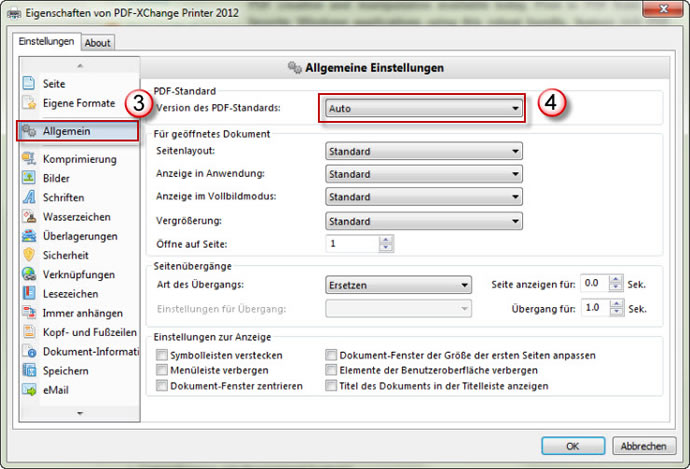Screen dimensions: 690x469
Task: Expand sidebar list with bottom down arrow
Action: point(80,413)
